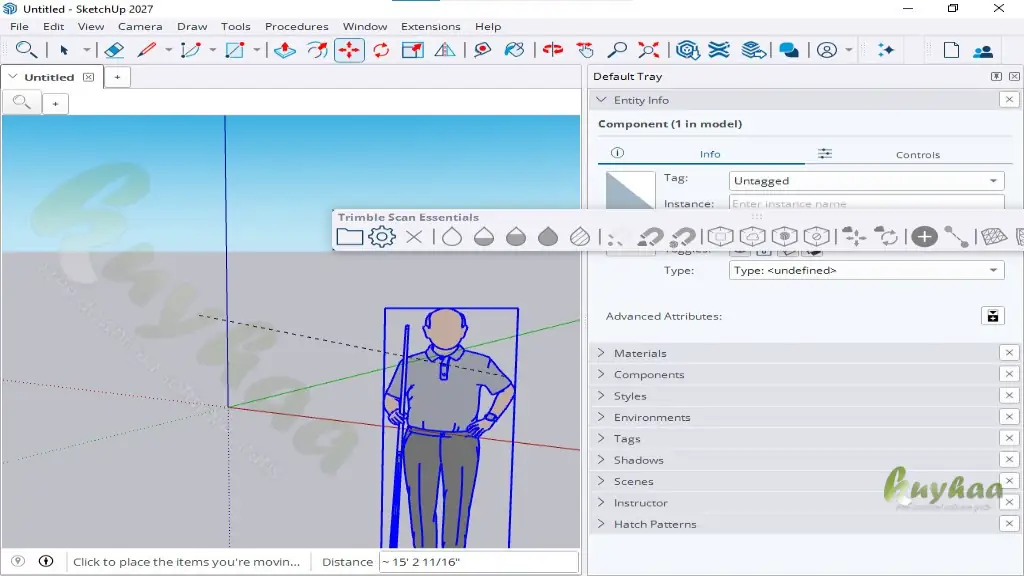Select the Rectangle shape tool
The width and height of the screenshot is (1024, 576).
(x=234, y=50)
